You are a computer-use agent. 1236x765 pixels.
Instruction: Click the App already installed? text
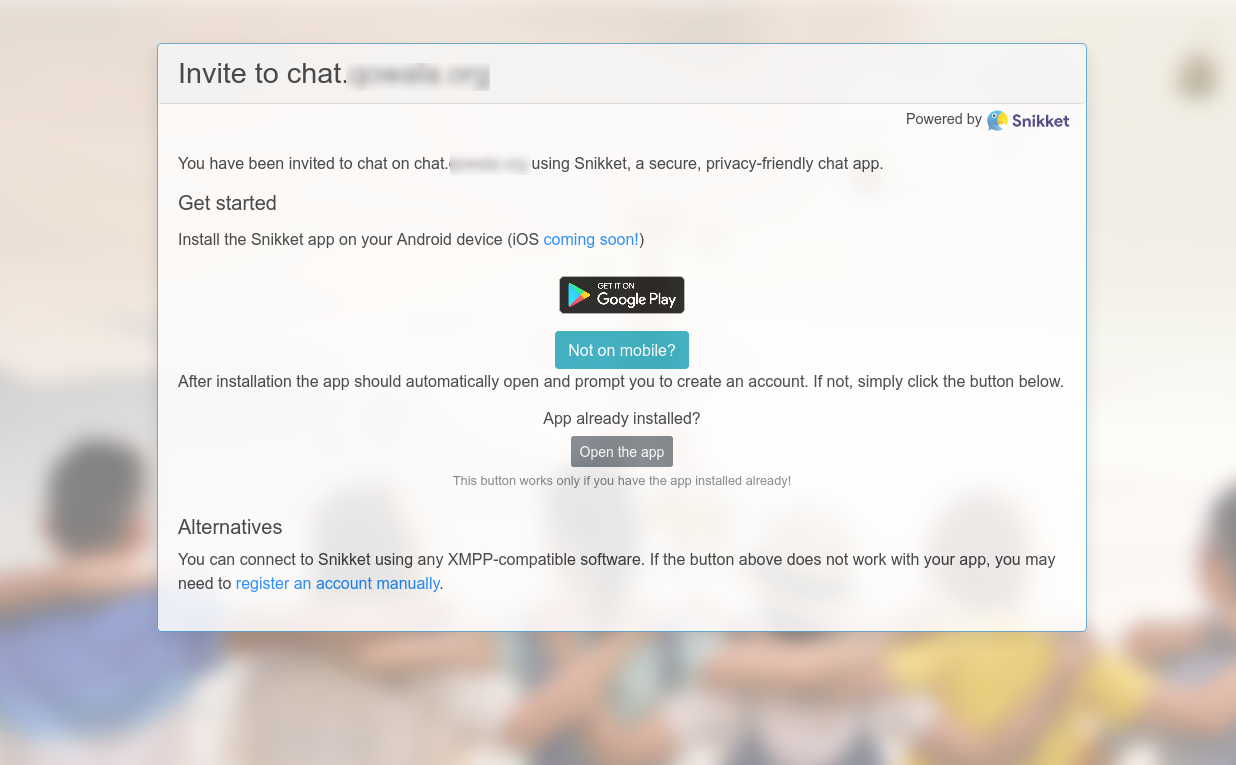(x=622, y=418)
